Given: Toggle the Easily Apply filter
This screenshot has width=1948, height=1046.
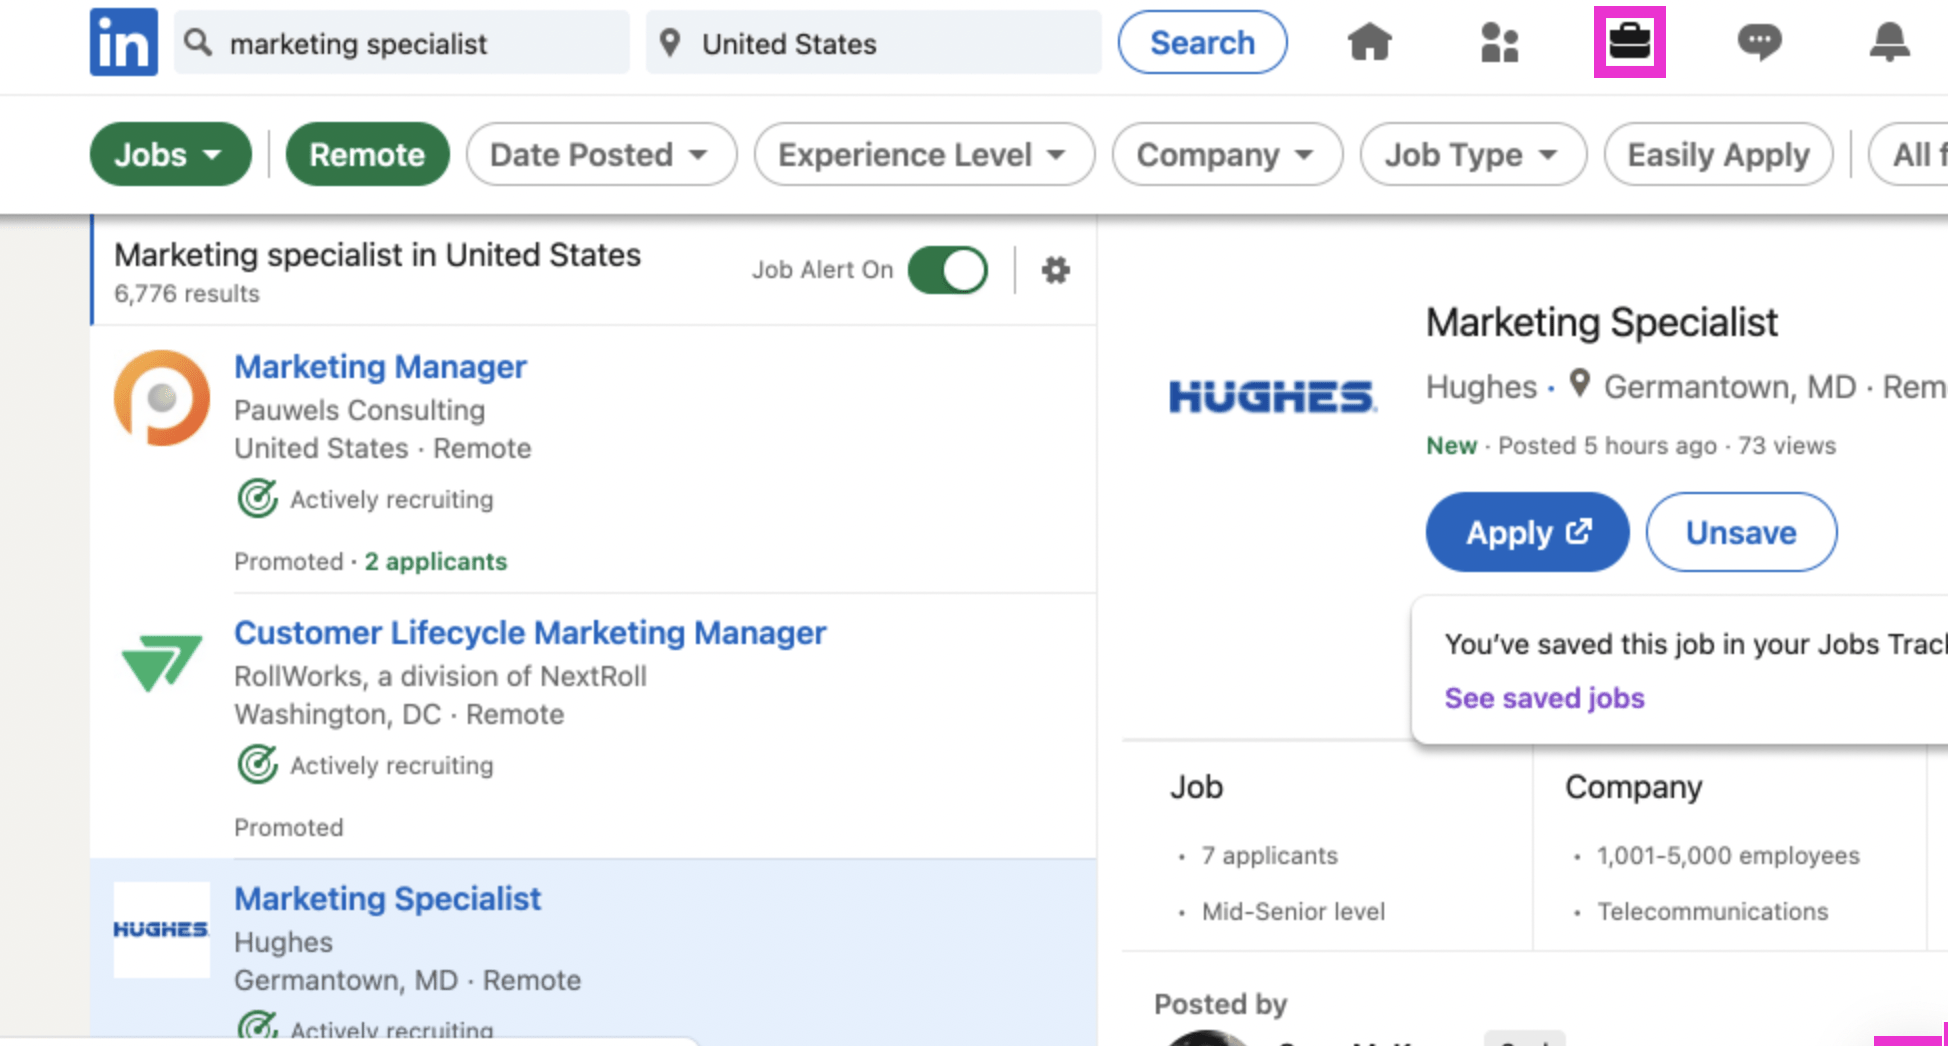Looking at the screenshot, I should pyautogui.click(x=1718, y=154).
